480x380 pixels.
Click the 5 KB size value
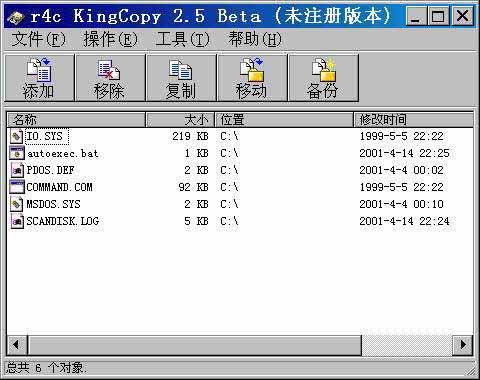point(196,221)
